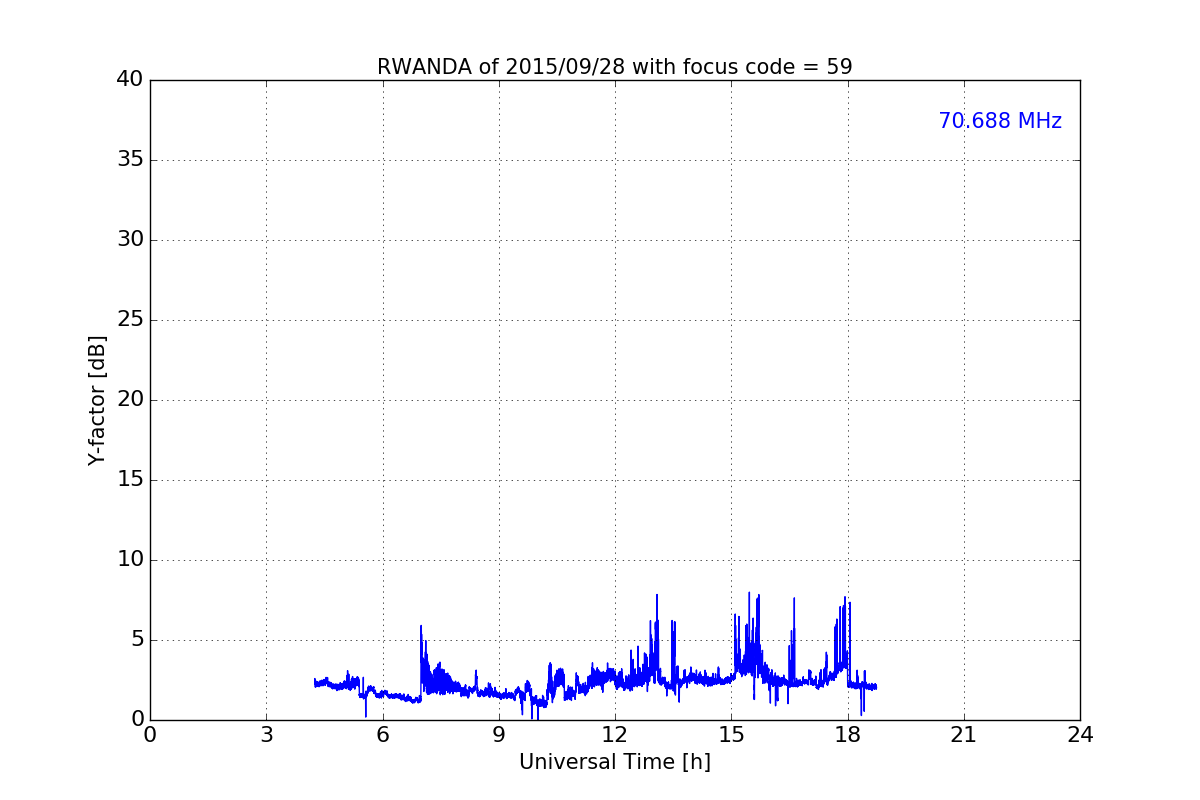Click the plot title mentioning RWANDA

point(614,67)
